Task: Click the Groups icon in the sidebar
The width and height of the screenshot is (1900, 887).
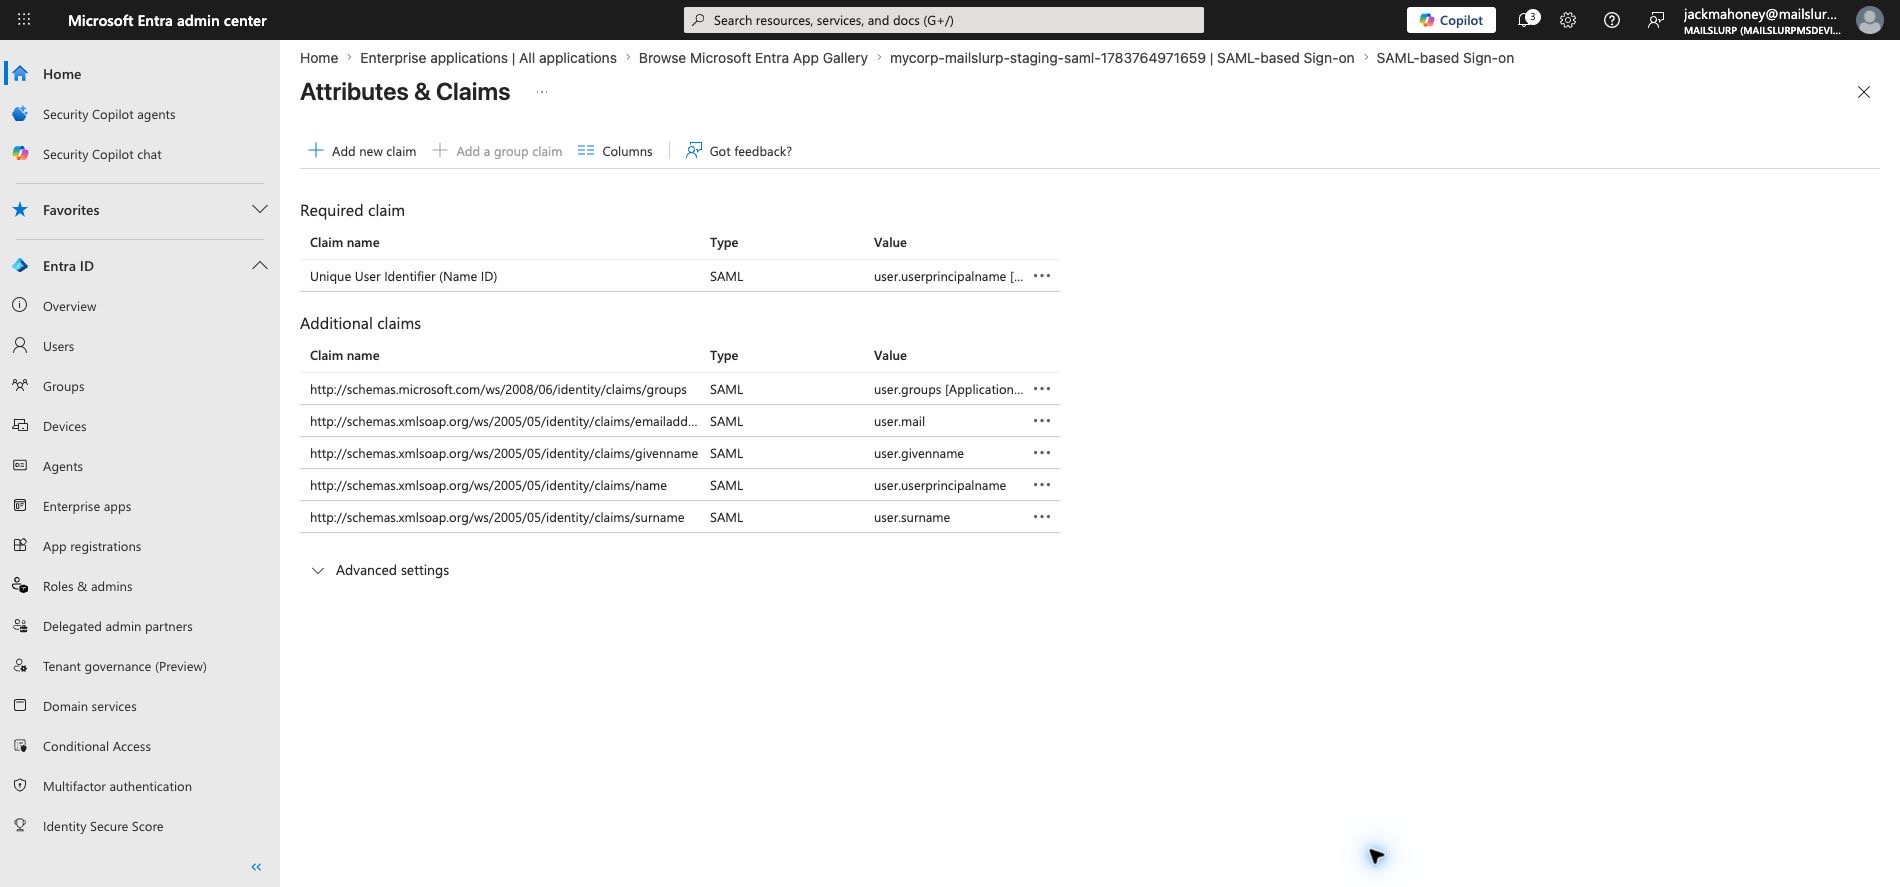Action: coord(20,386)
